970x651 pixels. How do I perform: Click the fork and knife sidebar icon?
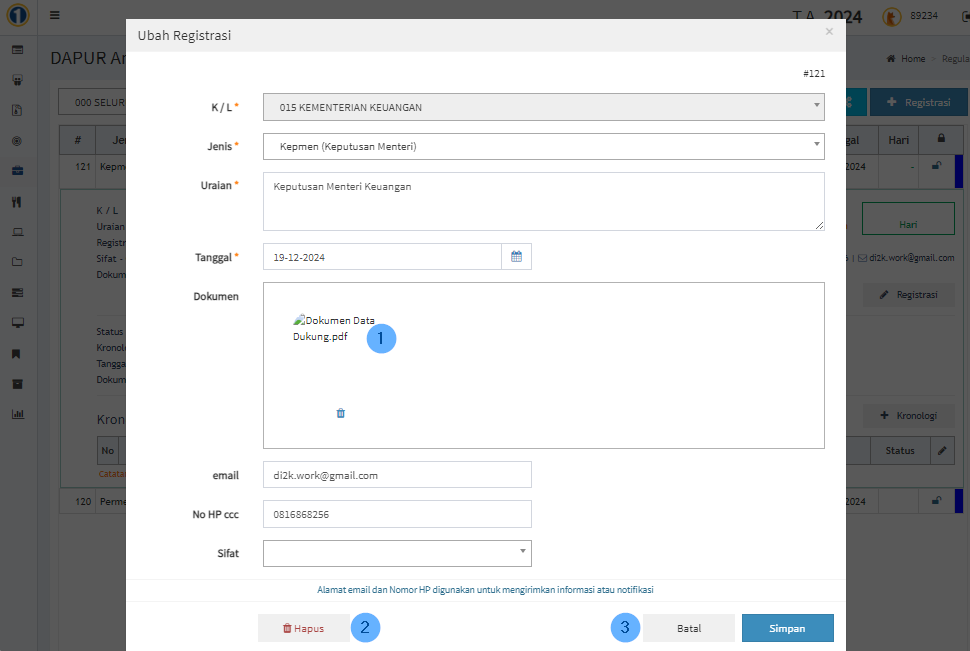17,202
